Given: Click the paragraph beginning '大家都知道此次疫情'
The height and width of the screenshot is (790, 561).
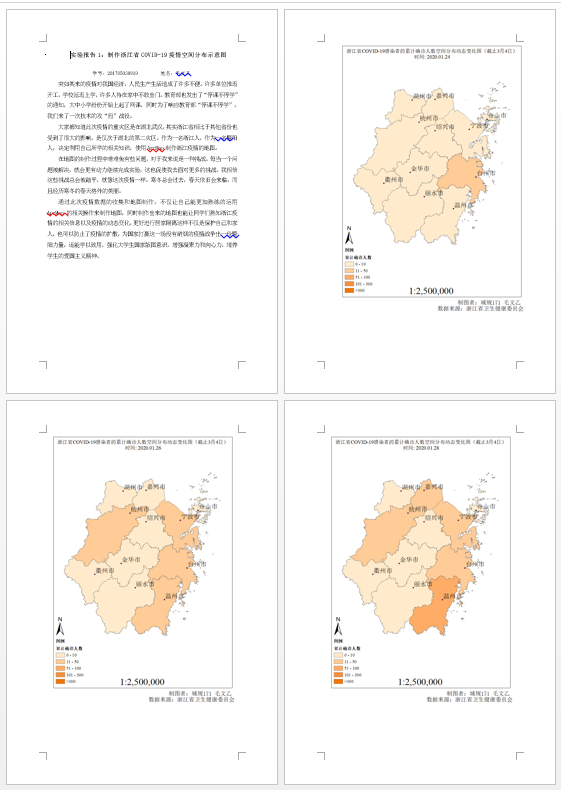Looking at the screenshot, I should click(143, 138).
